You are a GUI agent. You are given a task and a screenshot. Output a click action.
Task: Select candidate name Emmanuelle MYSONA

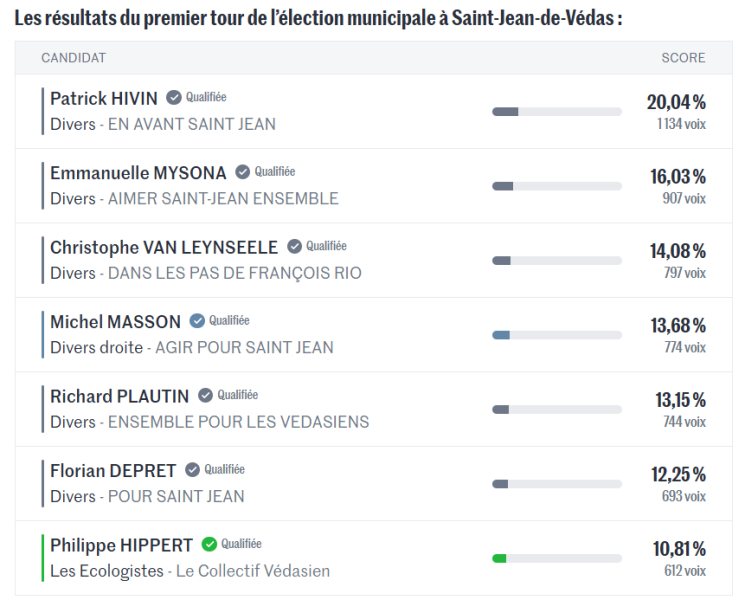point(138,173)
